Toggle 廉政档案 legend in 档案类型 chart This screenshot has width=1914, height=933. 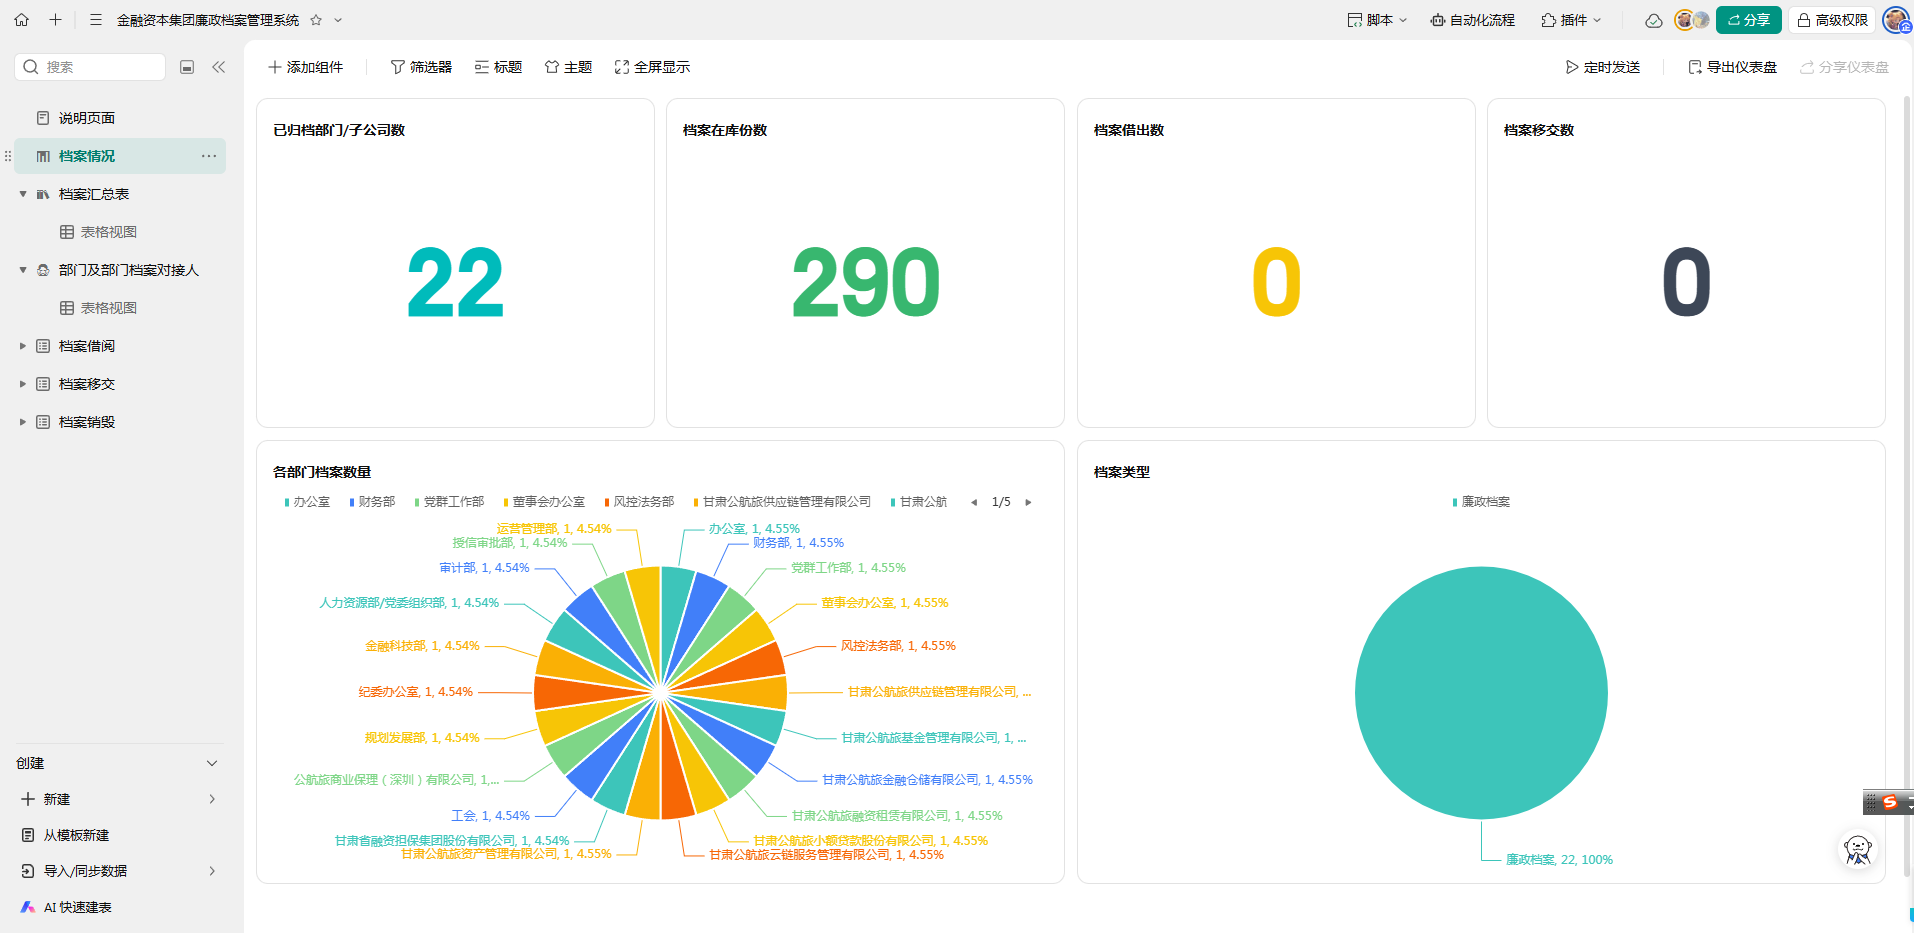[1481, 502]
